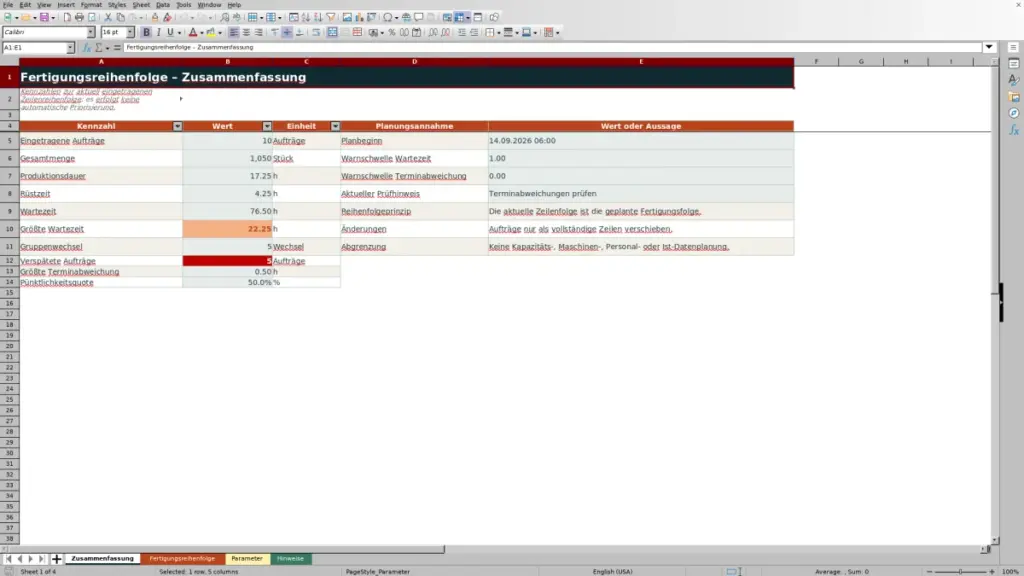Viewport: 1024px width, 576px height.
Task: Toggle Italic formatting
Action: (x=159, y=33)
